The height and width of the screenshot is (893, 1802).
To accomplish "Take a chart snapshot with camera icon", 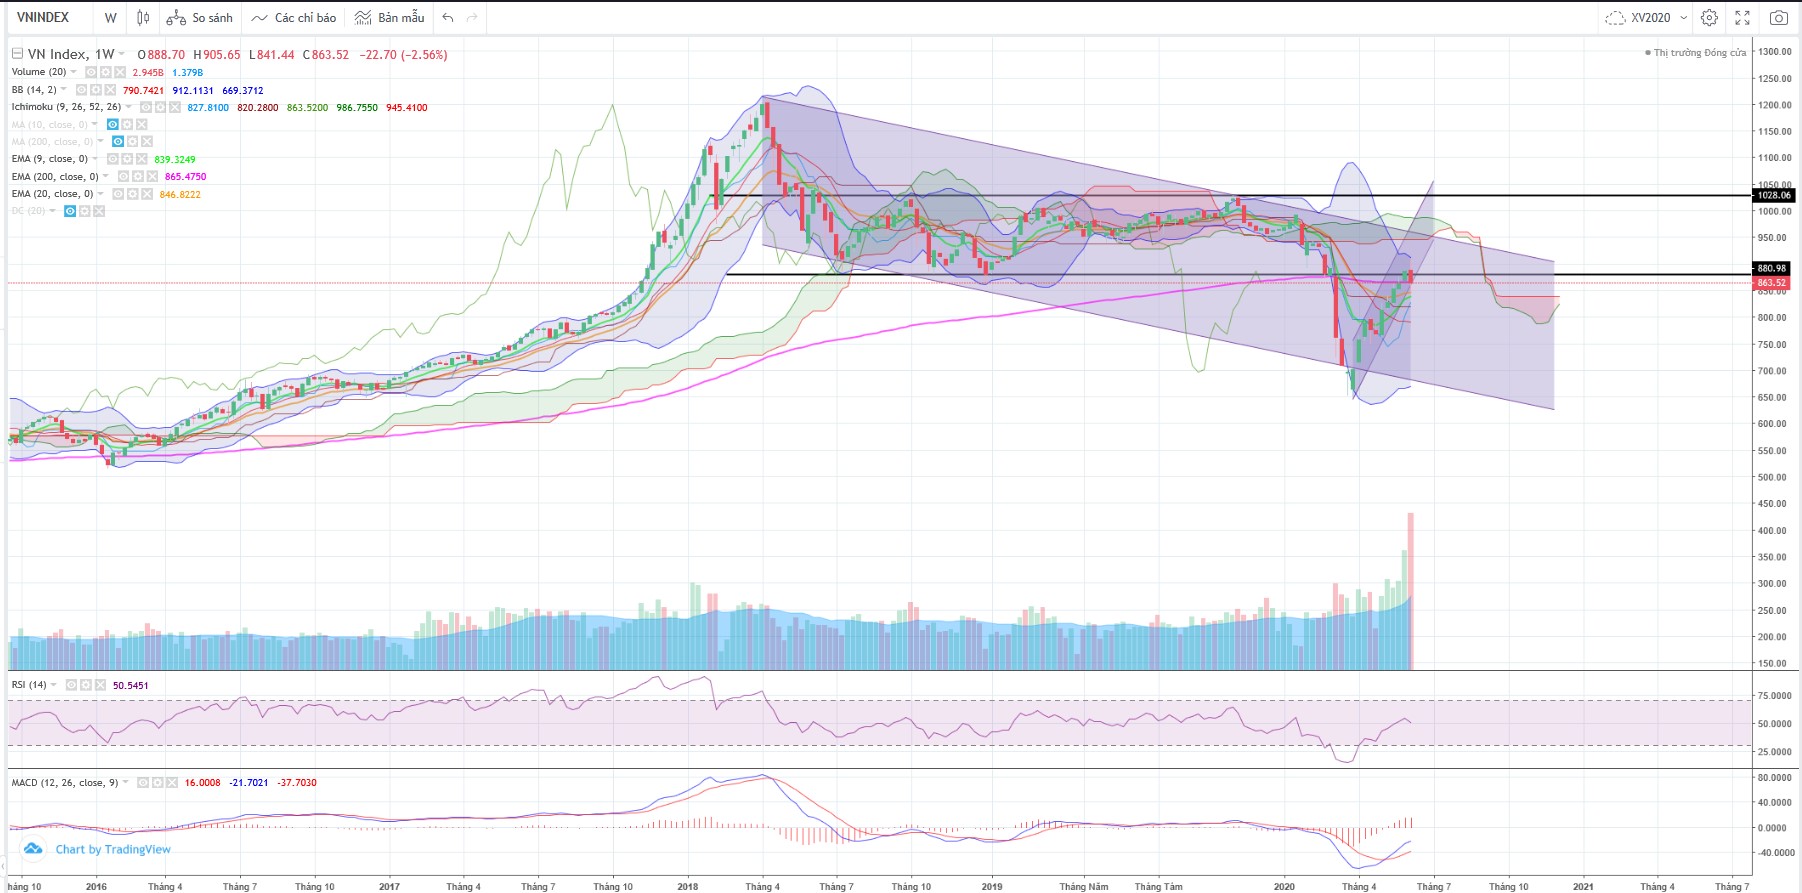I will point(1778,18).
